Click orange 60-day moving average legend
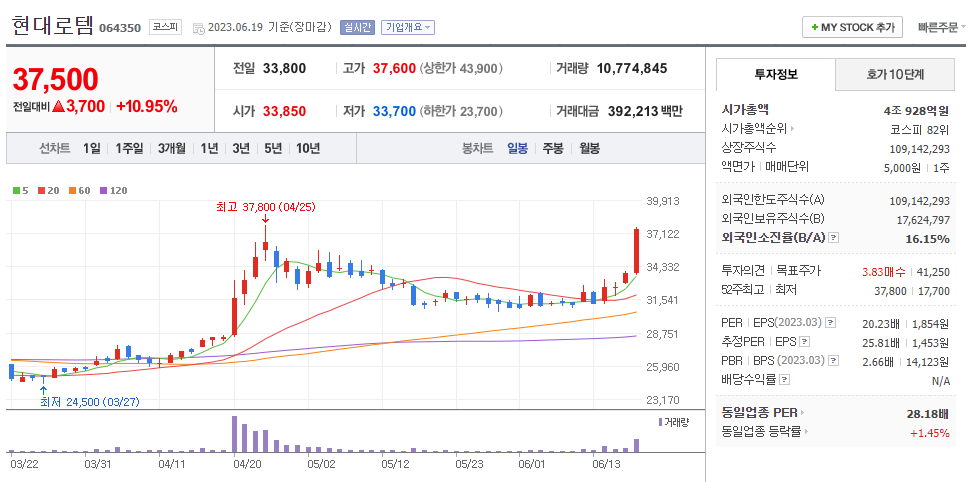The image size is (973, 482). (79, 191)
